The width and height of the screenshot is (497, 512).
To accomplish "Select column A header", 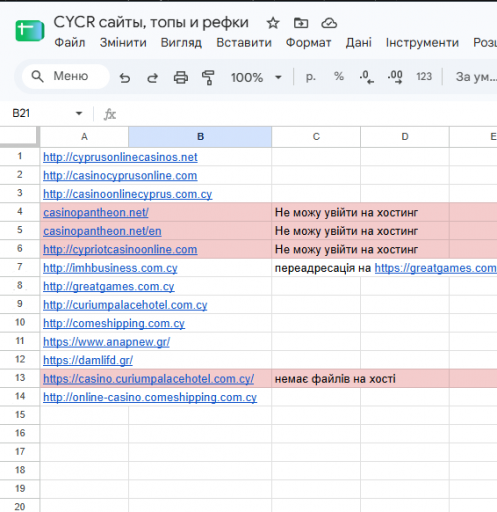I will click(x=84, y=137).
